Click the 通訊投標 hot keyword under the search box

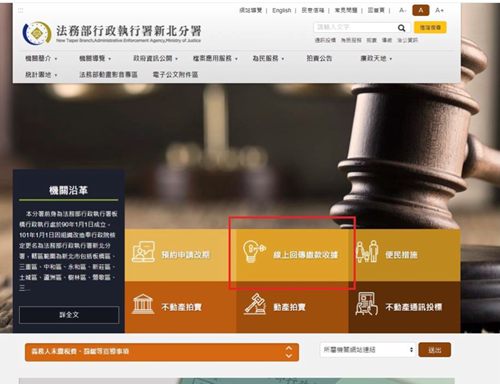325,40
